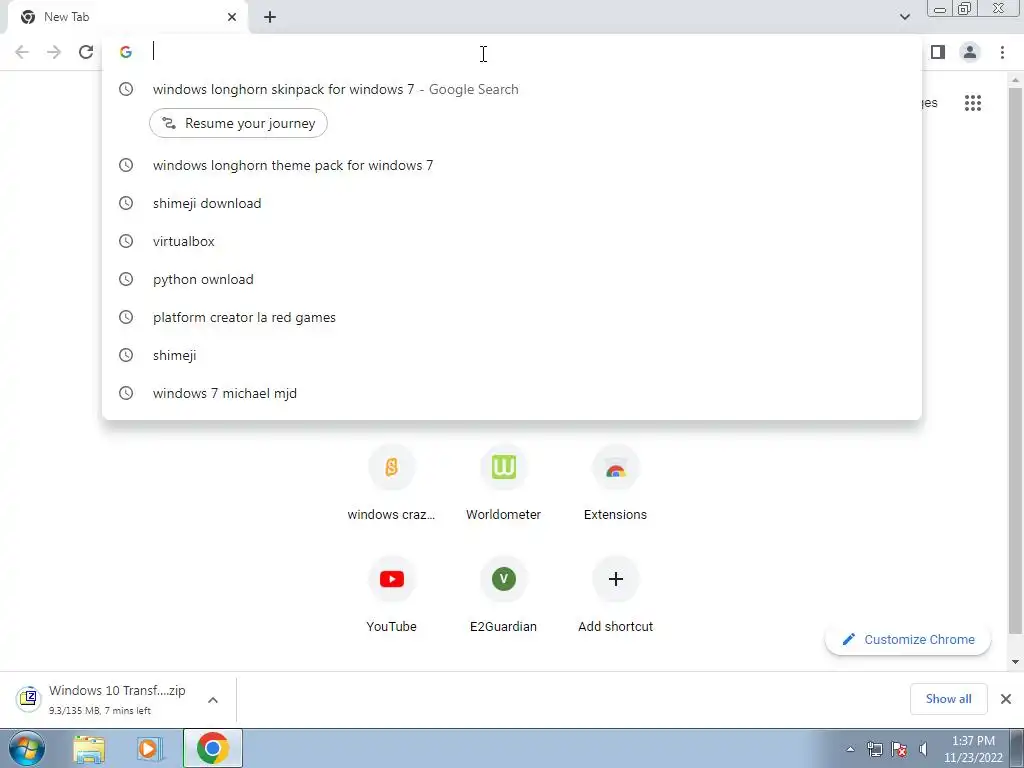Open a new tab with the plus button
The image size is (1024, 768).
coord(270,17)
